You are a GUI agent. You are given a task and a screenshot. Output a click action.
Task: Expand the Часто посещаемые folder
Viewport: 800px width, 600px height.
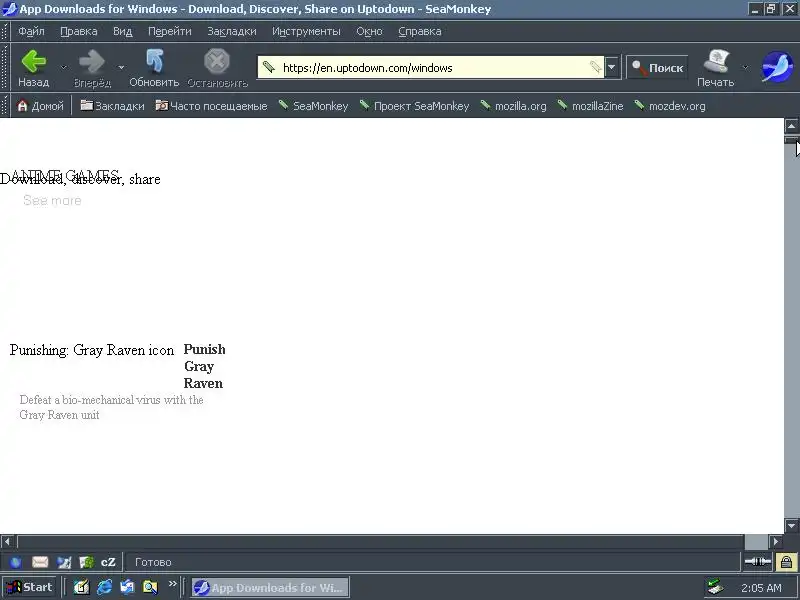211,106
